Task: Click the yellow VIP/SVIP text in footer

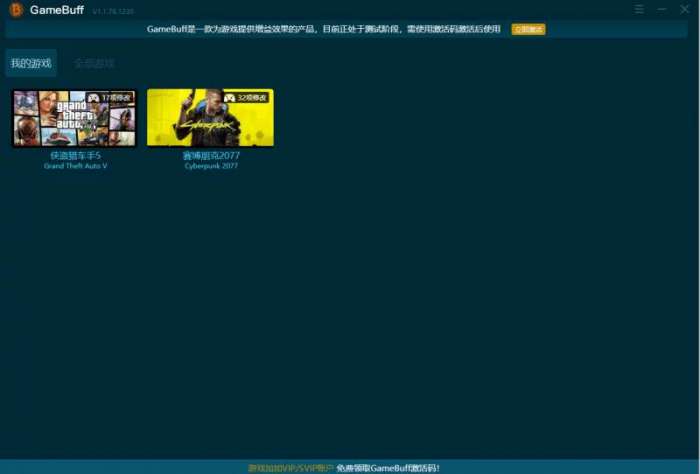Action: point(291,468)
